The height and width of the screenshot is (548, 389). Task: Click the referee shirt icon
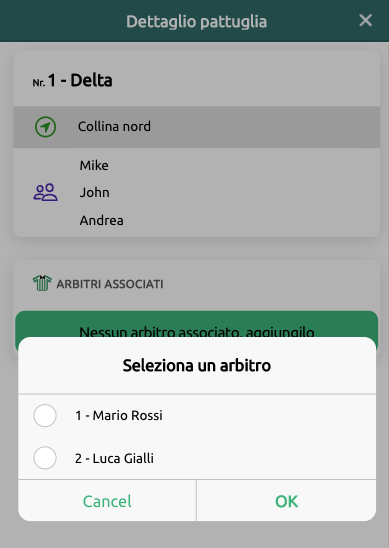(x=42, y=283)
